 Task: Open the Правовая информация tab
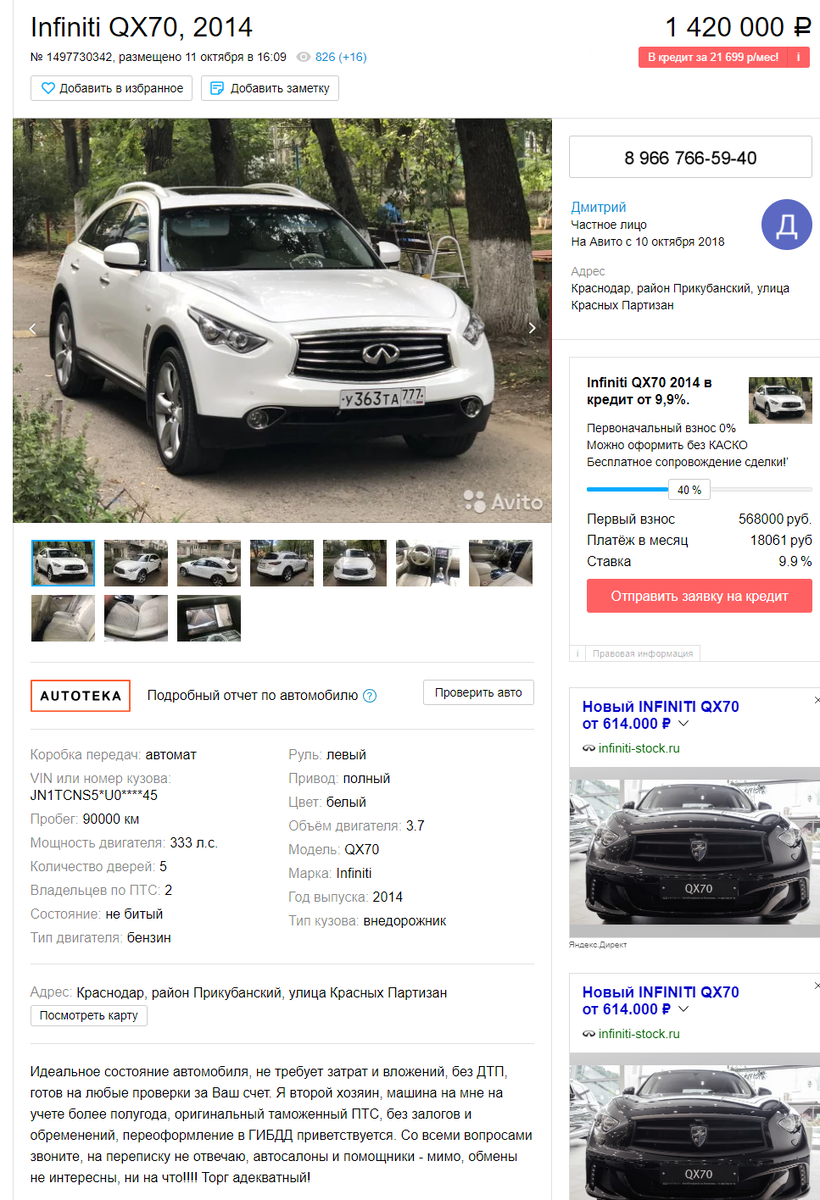642,653
